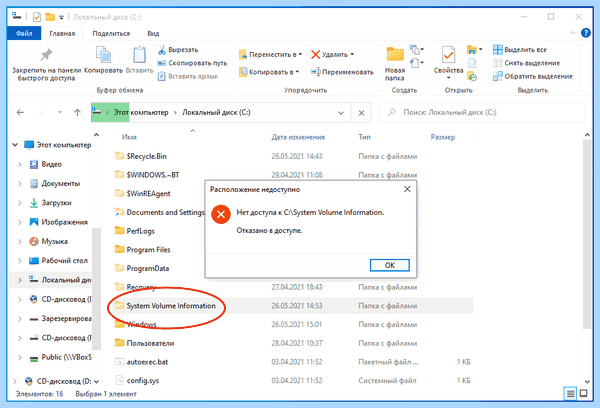Click the address bar refresh/stop X button
The width and height of the screenshot is (600, 408).
[x=361, y=113]
